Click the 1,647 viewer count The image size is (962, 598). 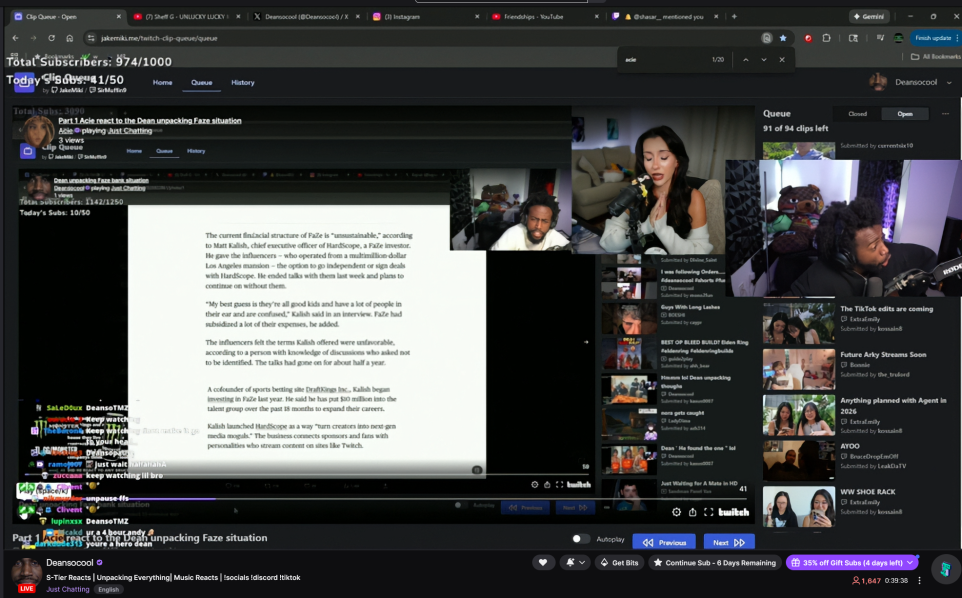[x=866, y=580]
